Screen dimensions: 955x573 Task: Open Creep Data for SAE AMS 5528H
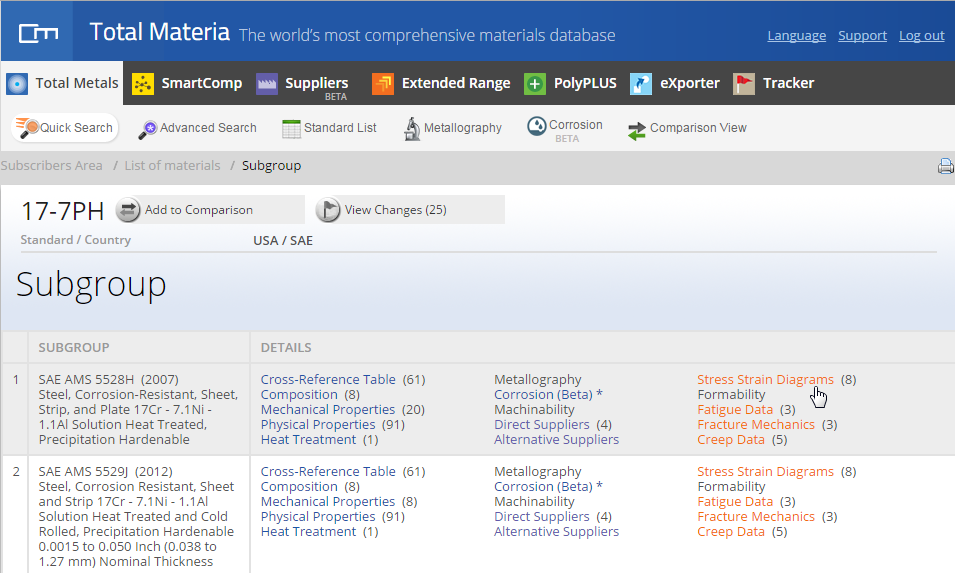(731, 440)
